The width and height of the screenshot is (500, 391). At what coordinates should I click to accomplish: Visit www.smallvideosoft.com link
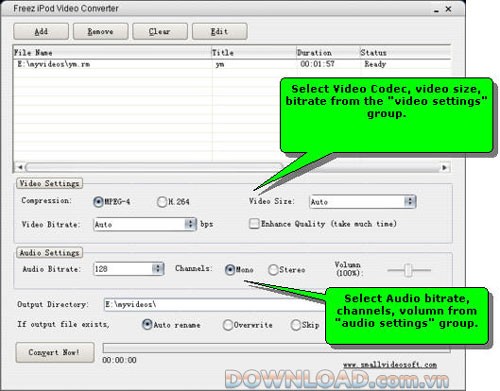[x=390, y=365]
